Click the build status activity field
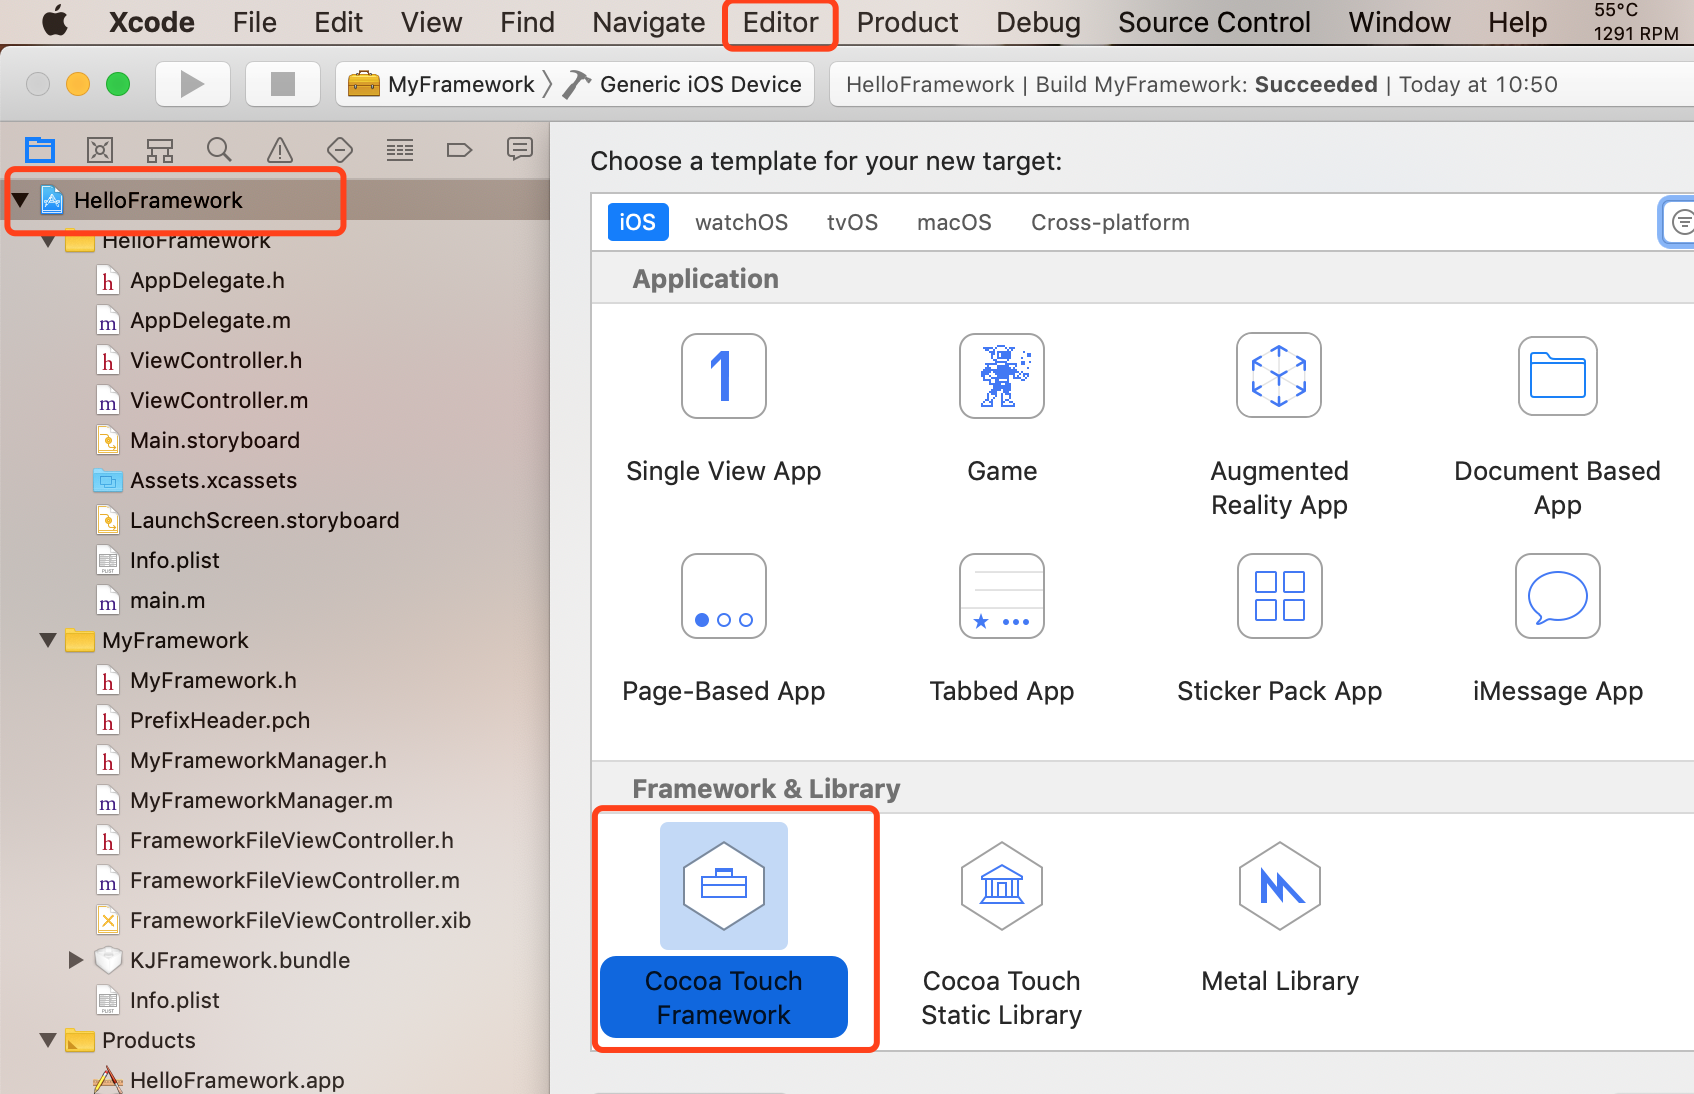The height and width of the screenshot is (1094, 1694). pyautogui.click(x=1262, y=84)
